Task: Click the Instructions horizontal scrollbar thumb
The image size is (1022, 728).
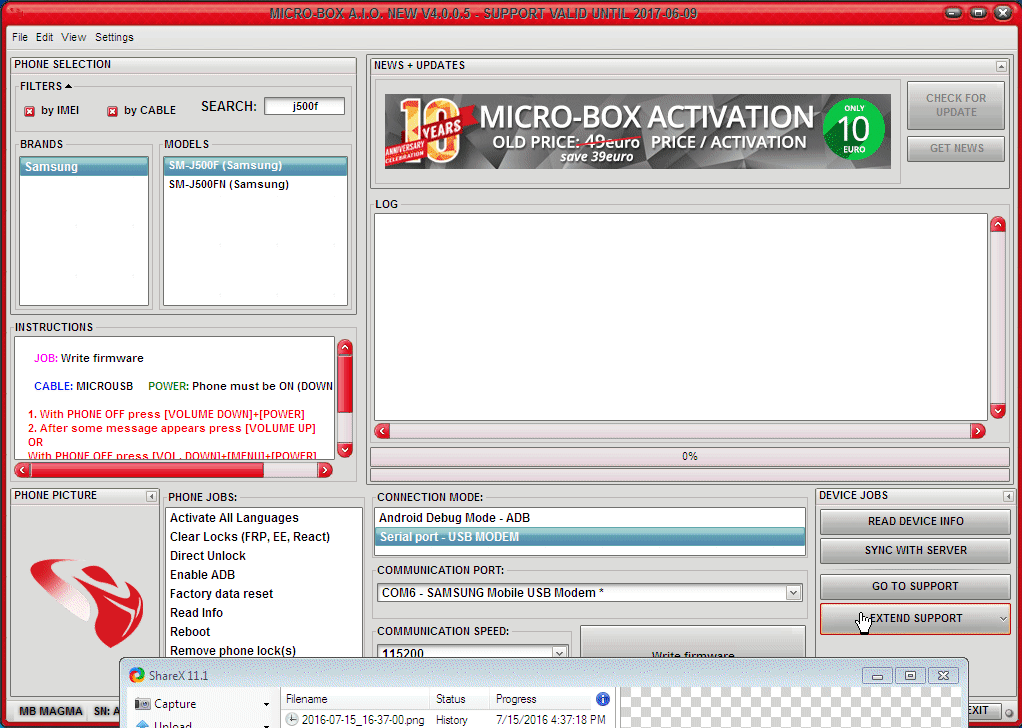Action: (x=147, y=470)
